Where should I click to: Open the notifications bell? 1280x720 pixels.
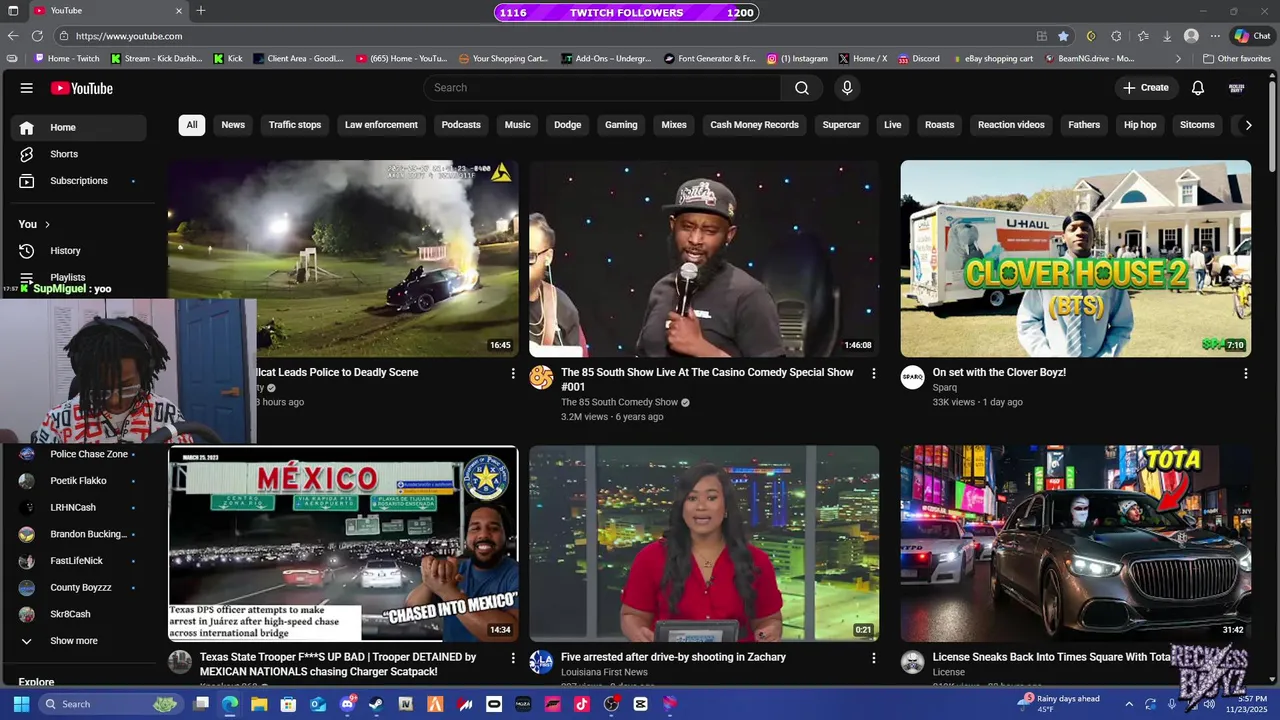(1198, 88)
